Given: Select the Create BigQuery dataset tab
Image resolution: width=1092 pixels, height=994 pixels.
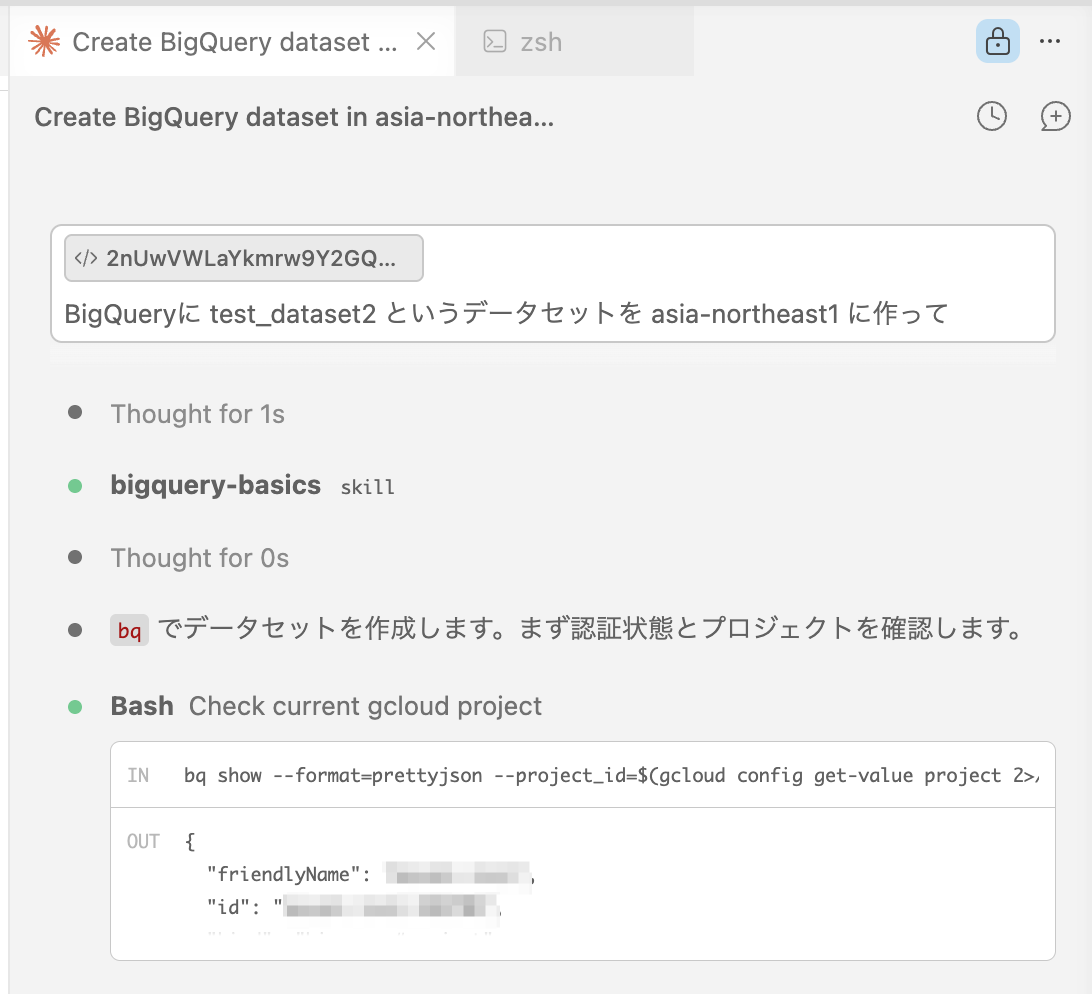Looking at the screenshot, I should click(x=233, y=42).
